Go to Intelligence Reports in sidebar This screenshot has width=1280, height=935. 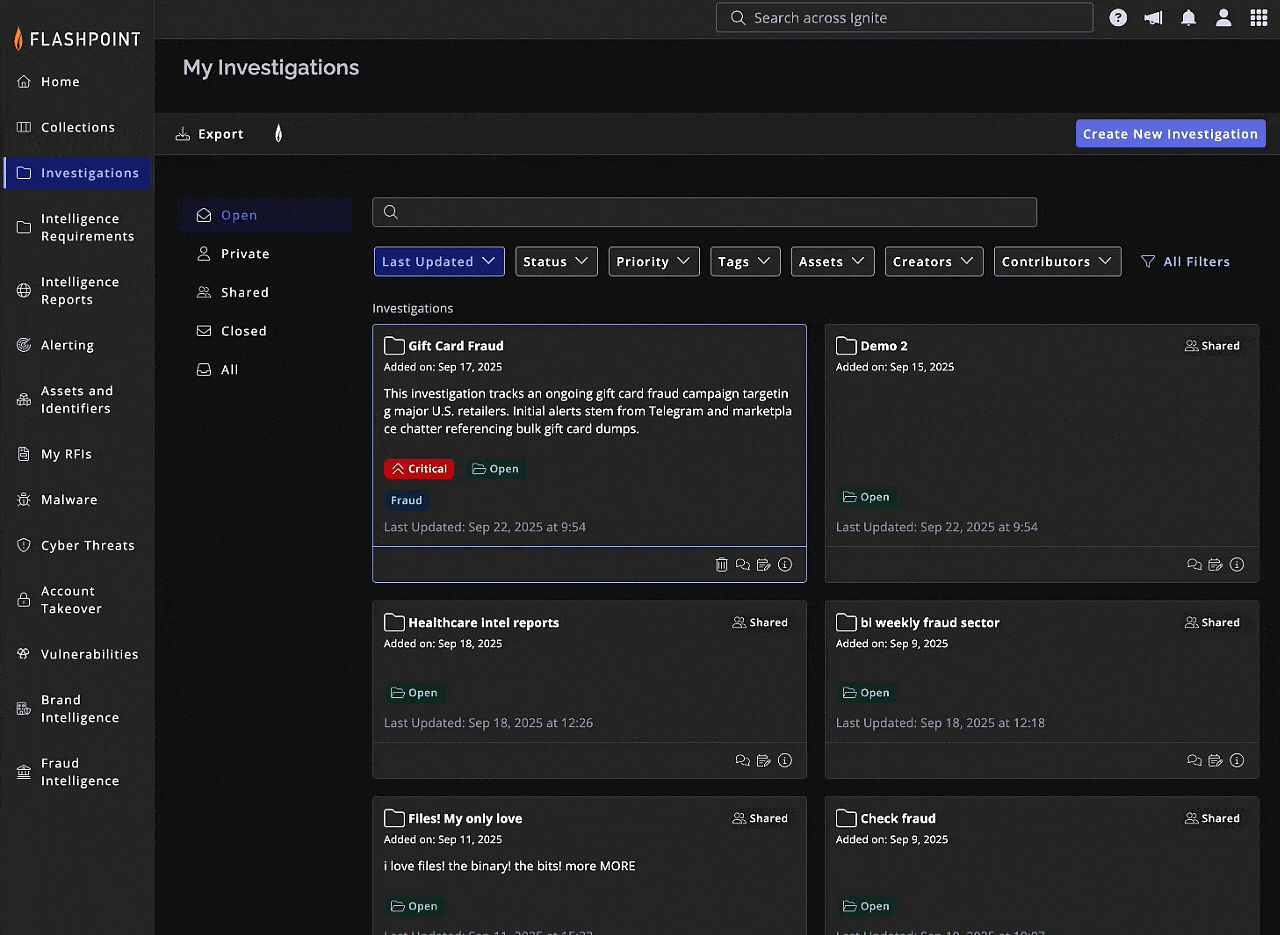(x=80, y=291)
